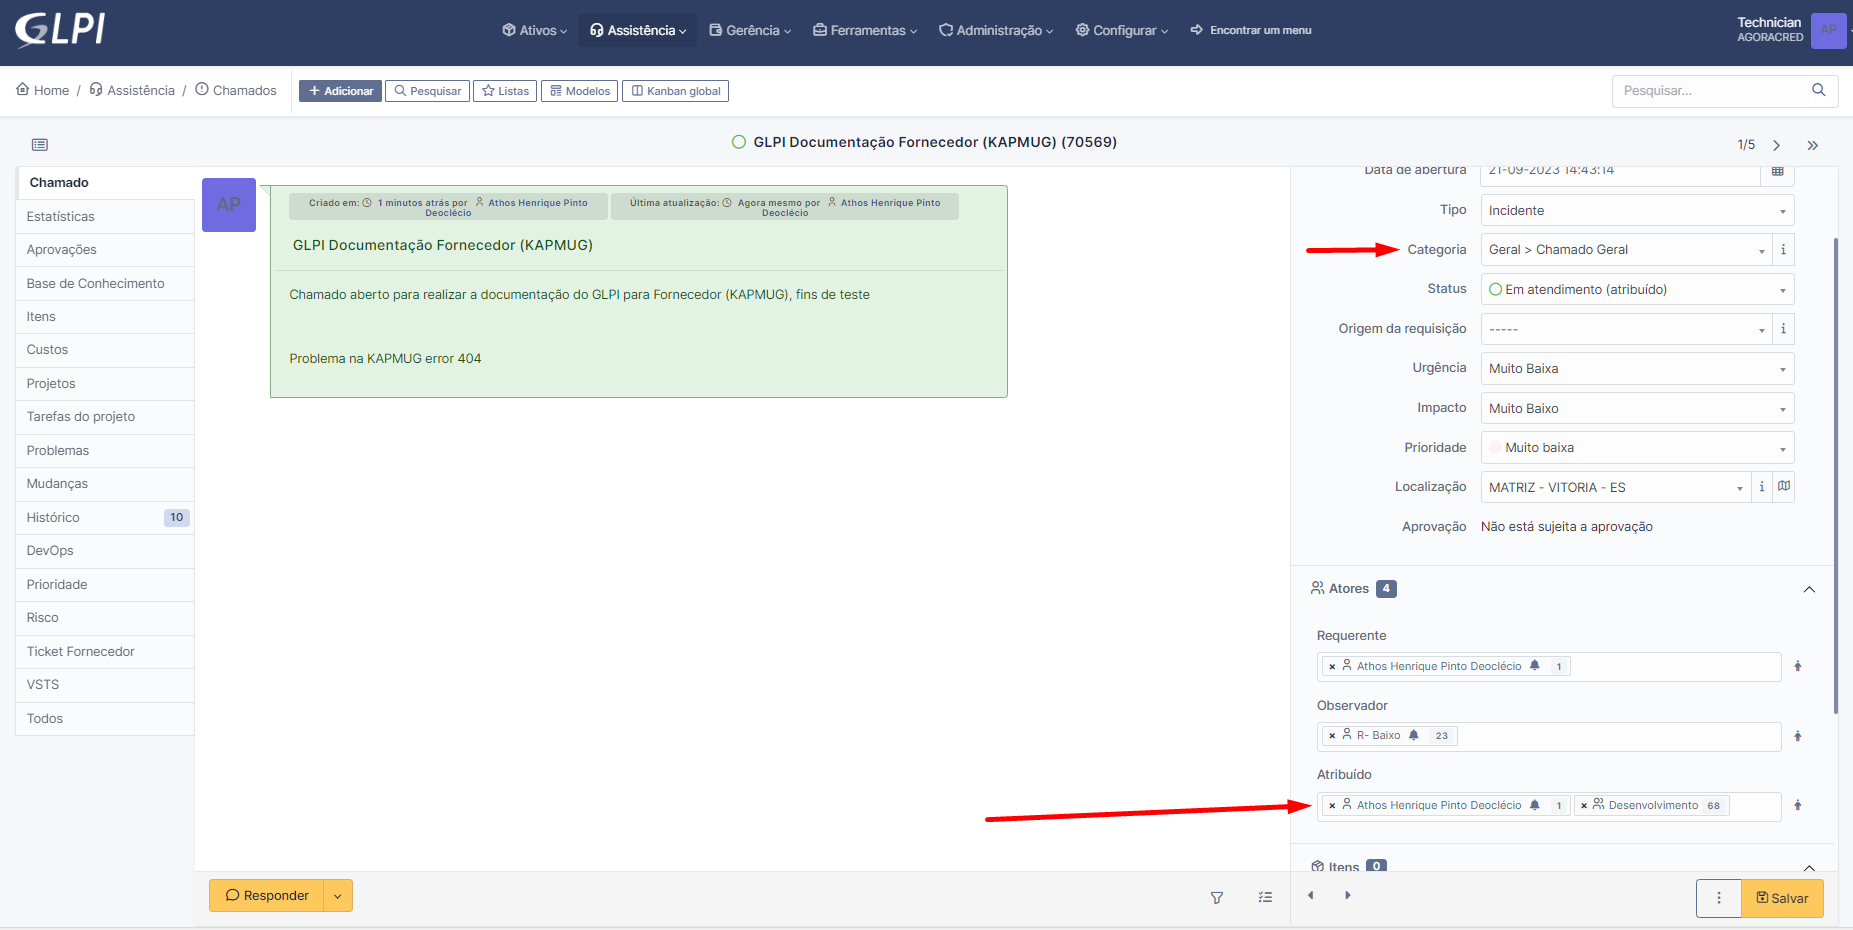This screenshot has height=930, width=1853.
Task: Open the DevOps tab
Action: (105, 551)
